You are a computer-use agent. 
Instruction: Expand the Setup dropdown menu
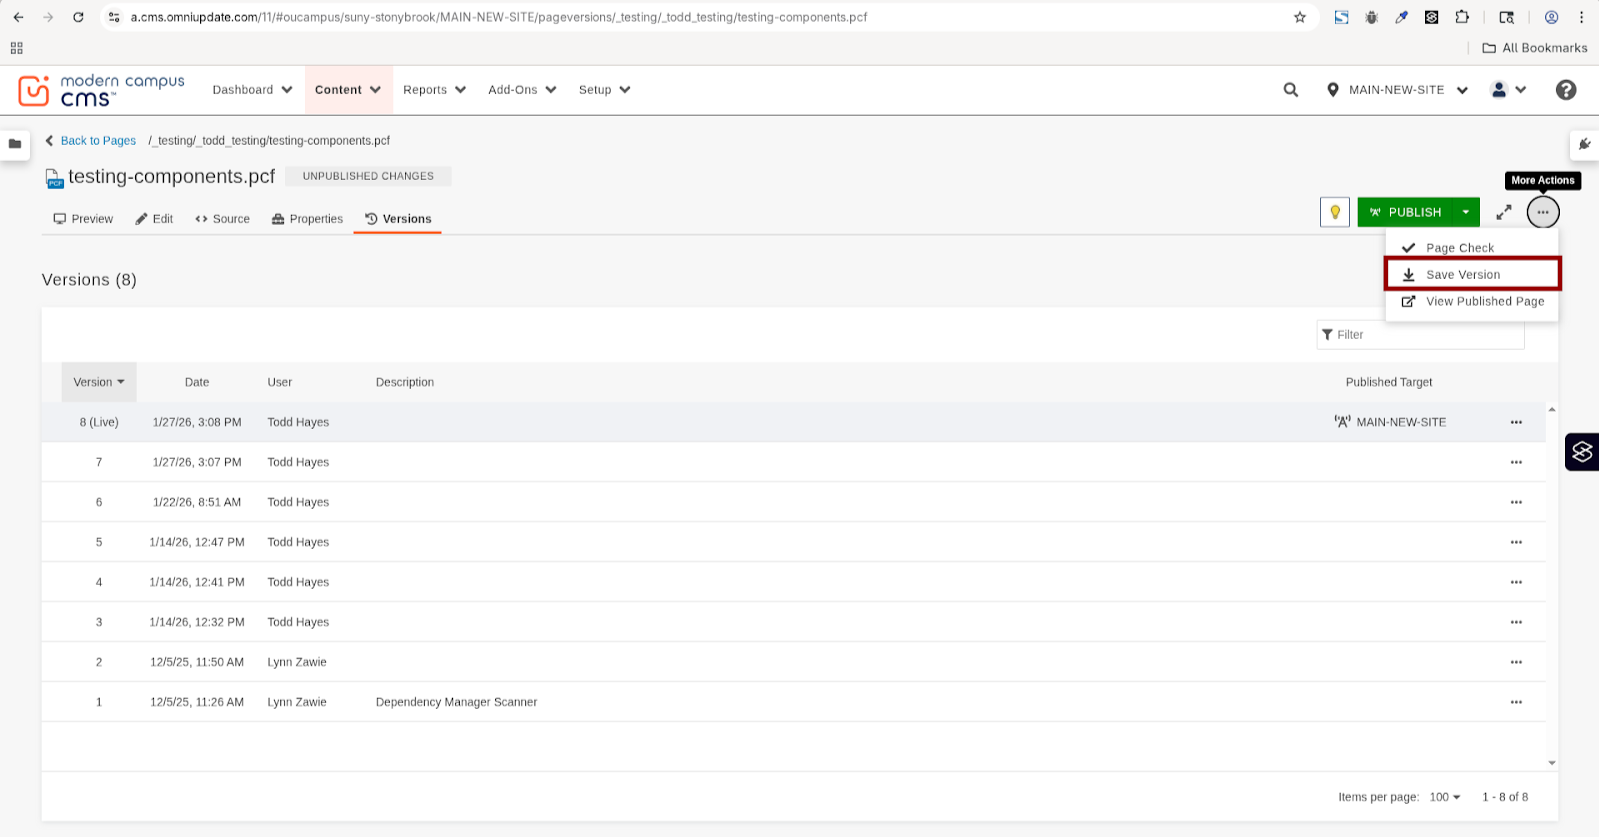click(x=605, y=90)
